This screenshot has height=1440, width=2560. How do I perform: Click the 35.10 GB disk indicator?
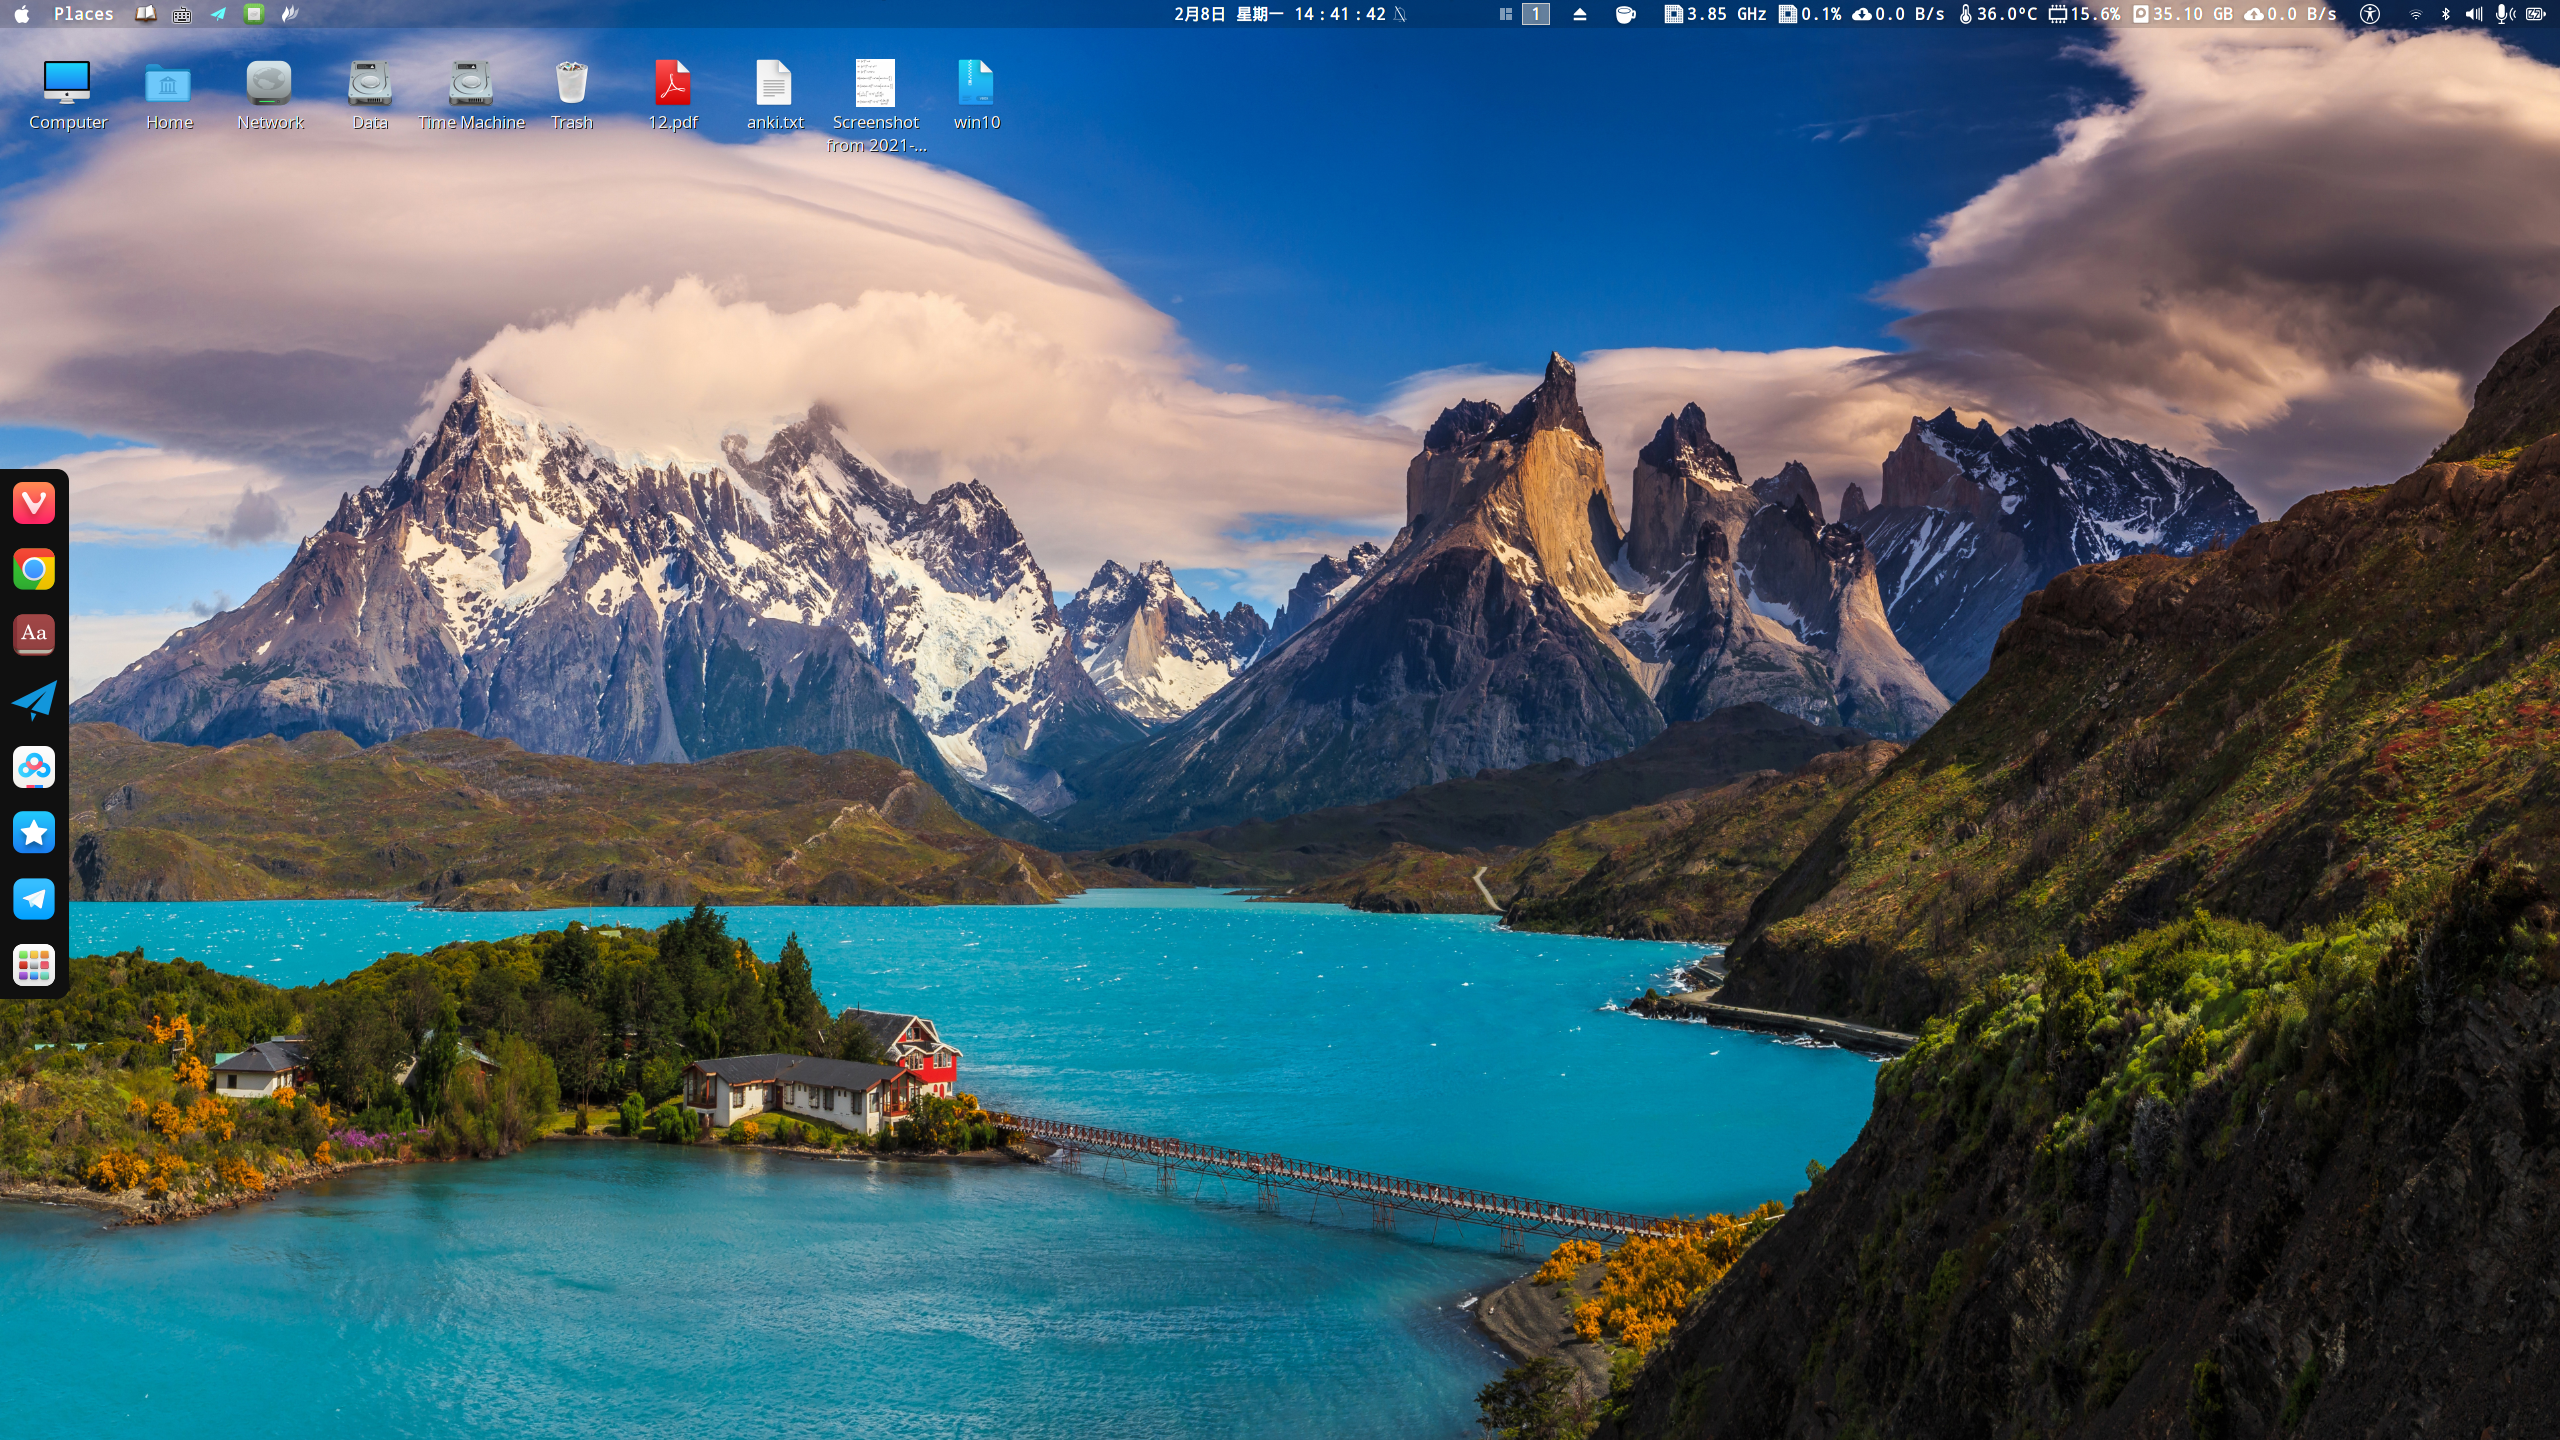[2183, 14]
